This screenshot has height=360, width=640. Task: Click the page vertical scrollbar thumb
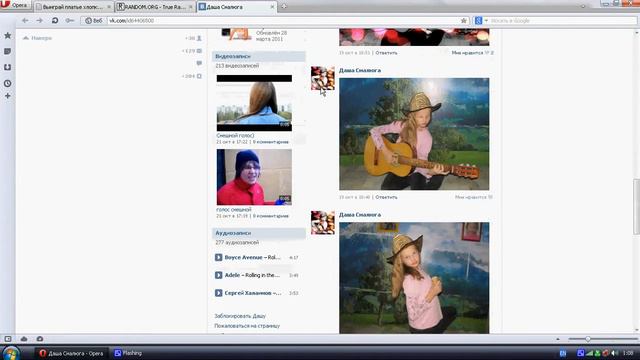(636, 207)
